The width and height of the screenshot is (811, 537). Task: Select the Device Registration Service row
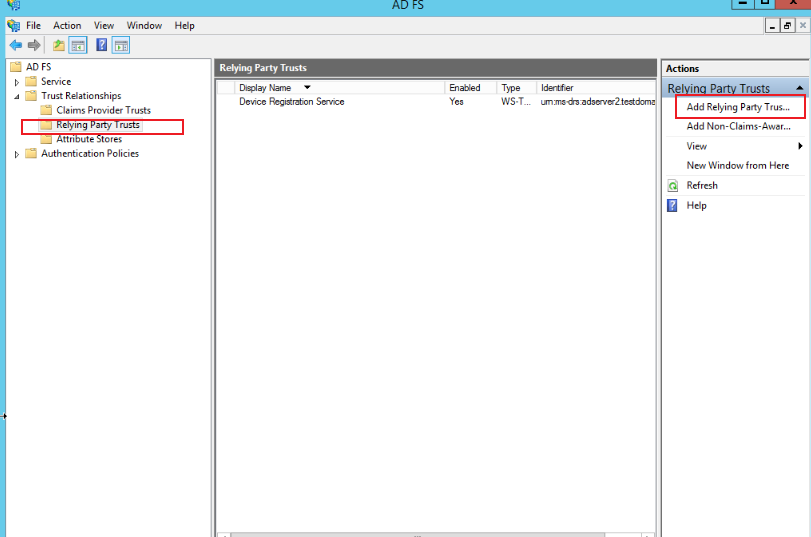[436, 102]
